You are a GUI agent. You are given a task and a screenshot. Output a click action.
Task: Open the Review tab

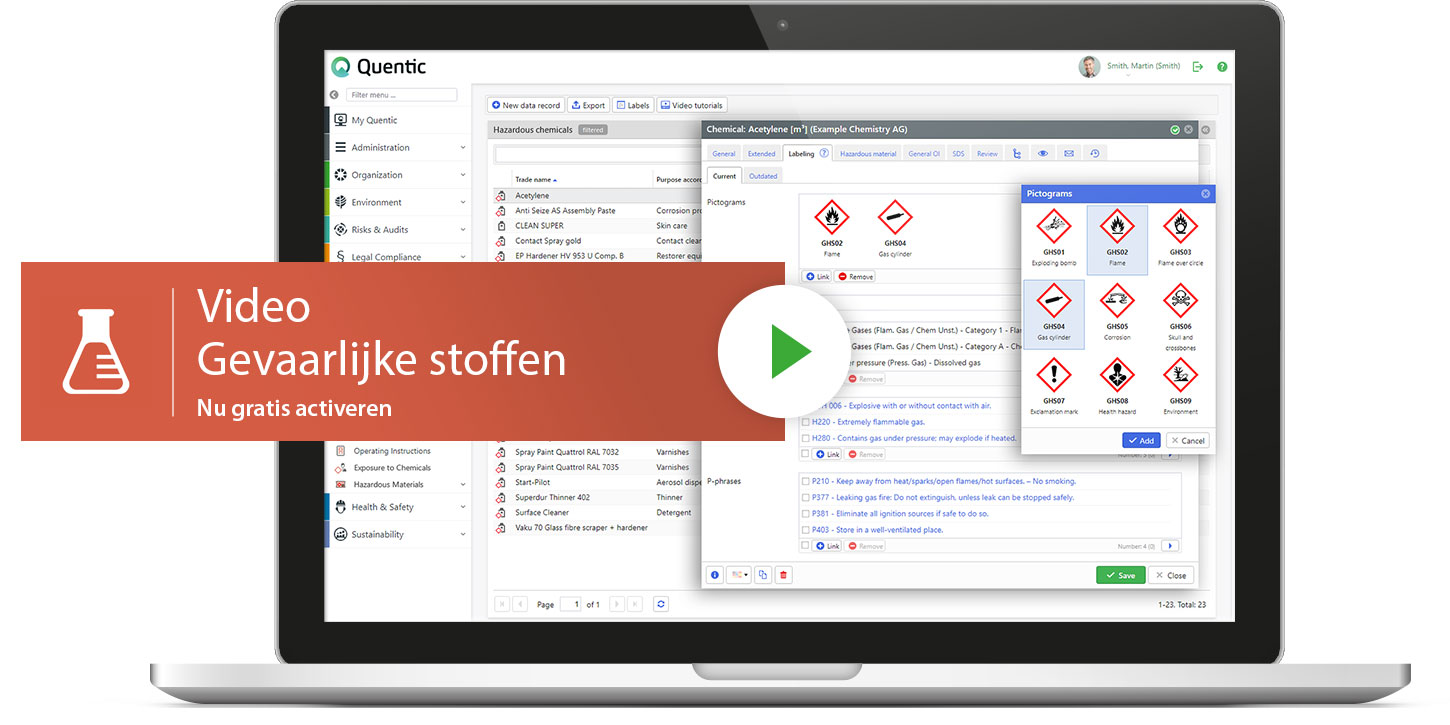pyautogui.click(x=987, y=154)
